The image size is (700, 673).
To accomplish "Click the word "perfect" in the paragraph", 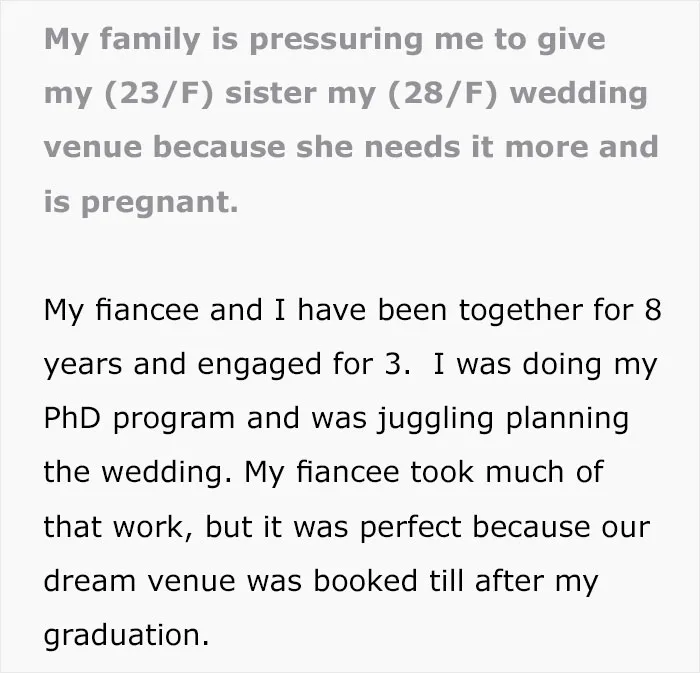I will click(410, 528).
